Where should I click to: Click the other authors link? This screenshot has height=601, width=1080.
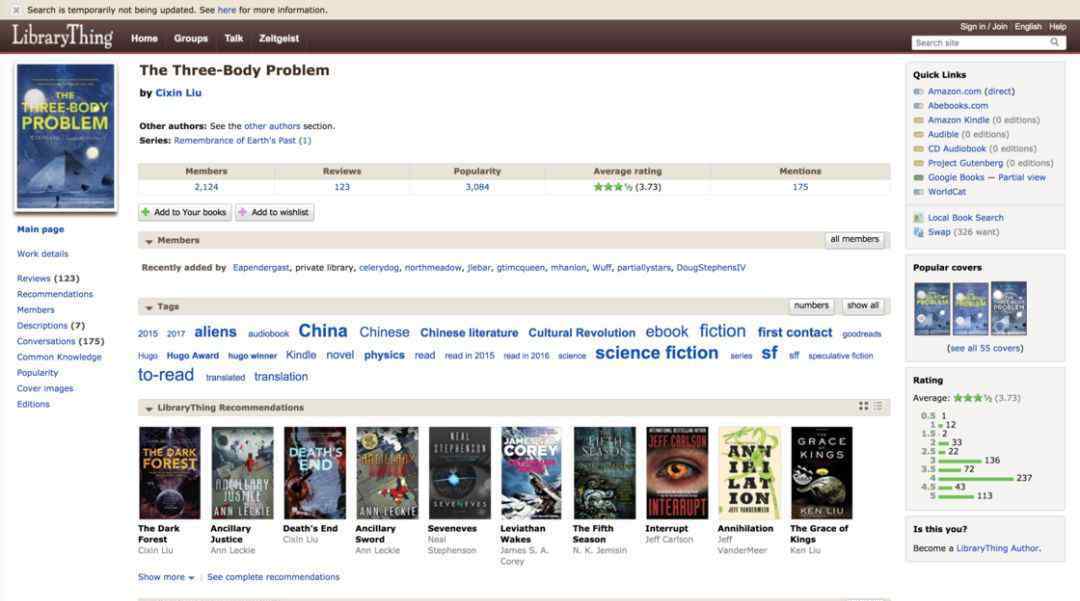pos(272,127)
